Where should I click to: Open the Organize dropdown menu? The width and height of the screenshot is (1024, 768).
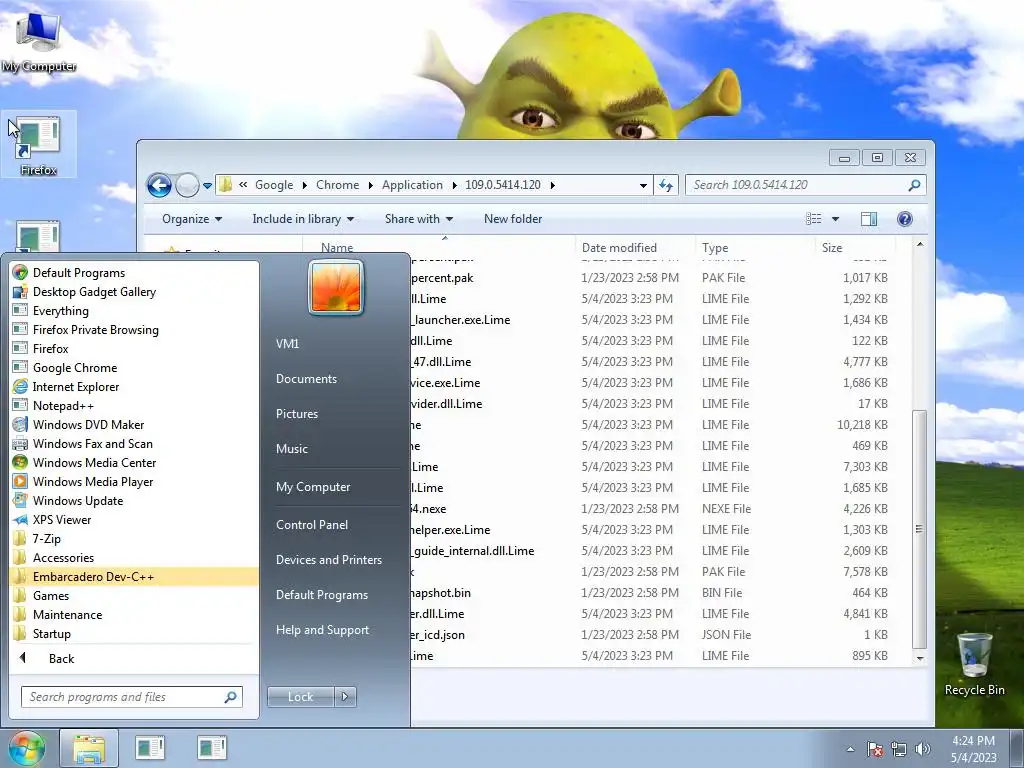point(191,219)
